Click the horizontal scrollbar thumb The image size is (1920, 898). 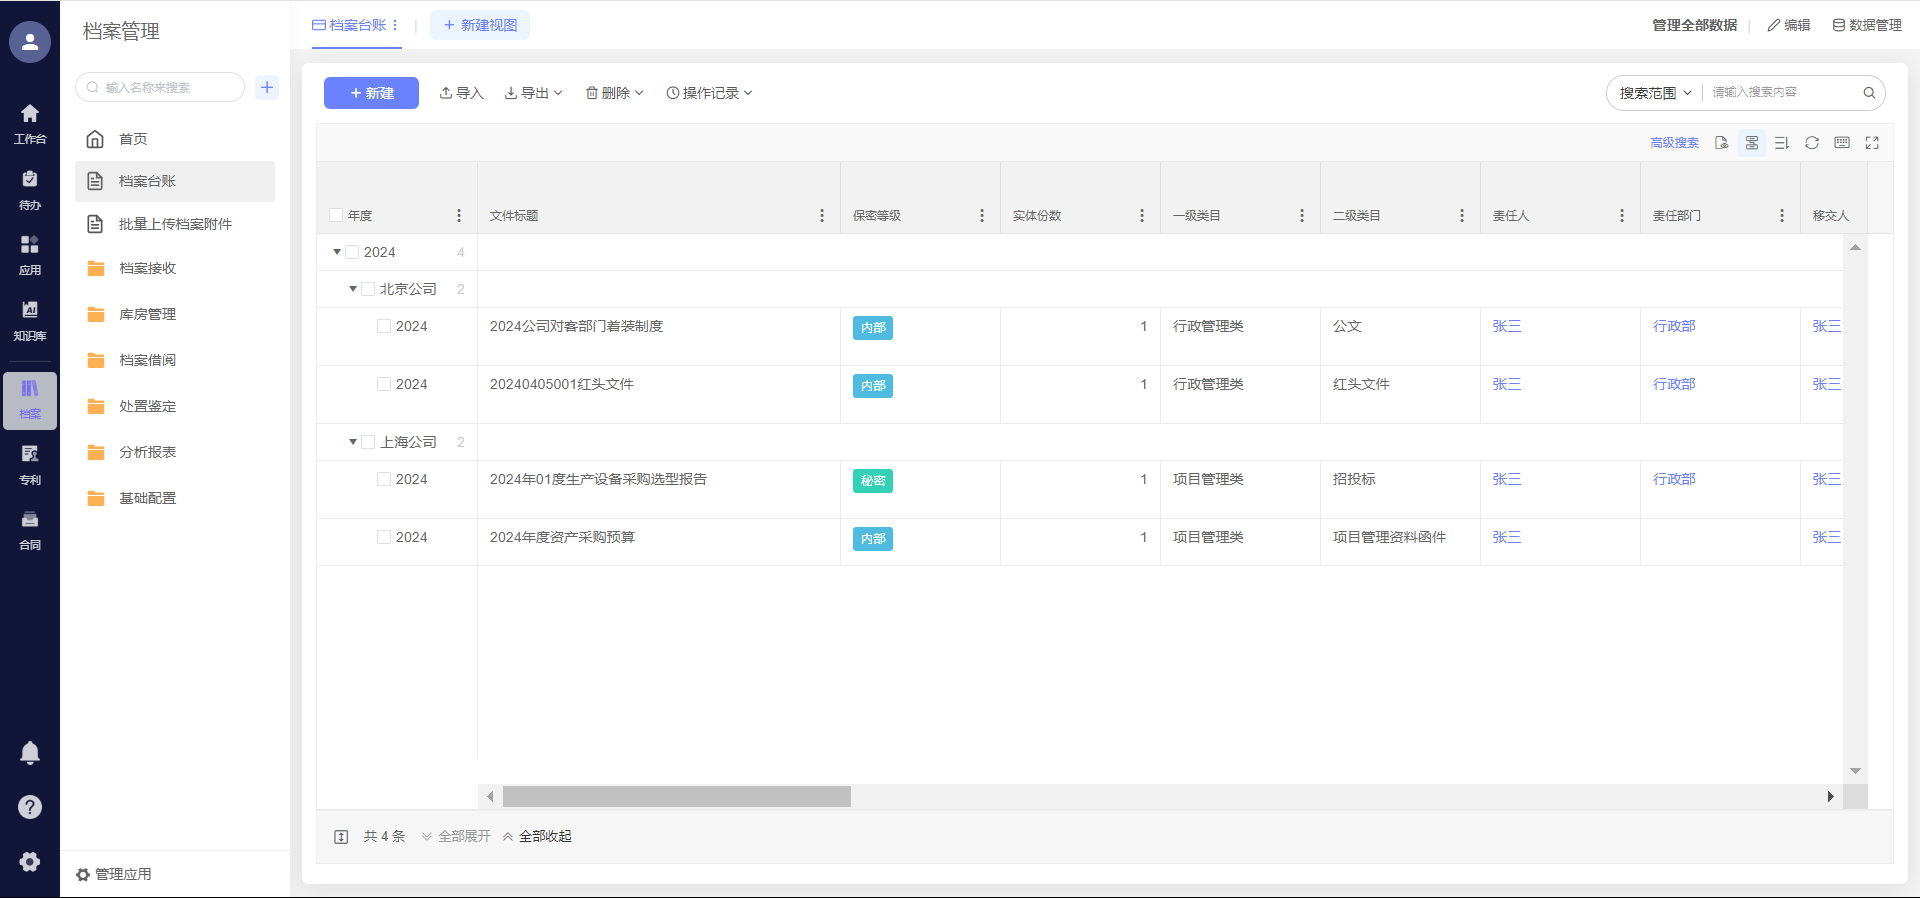point(676,796)
